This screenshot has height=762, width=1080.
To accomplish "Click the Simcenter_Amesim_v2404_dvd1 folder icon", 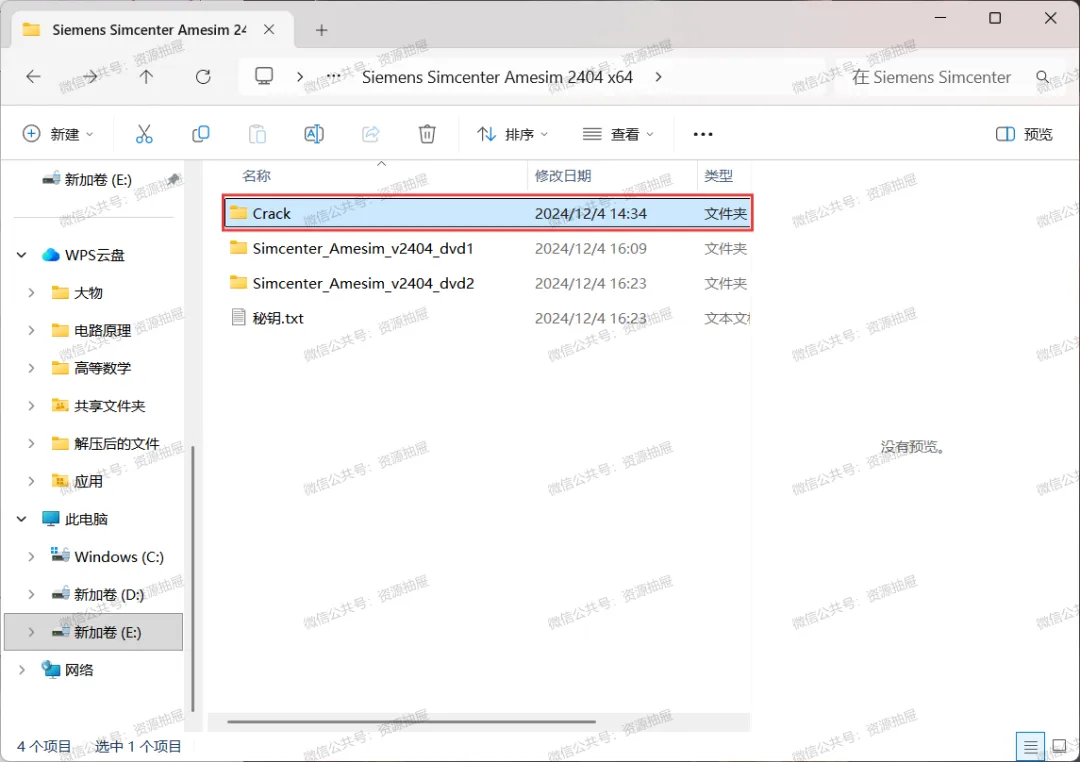I will (x=238, y=248).
